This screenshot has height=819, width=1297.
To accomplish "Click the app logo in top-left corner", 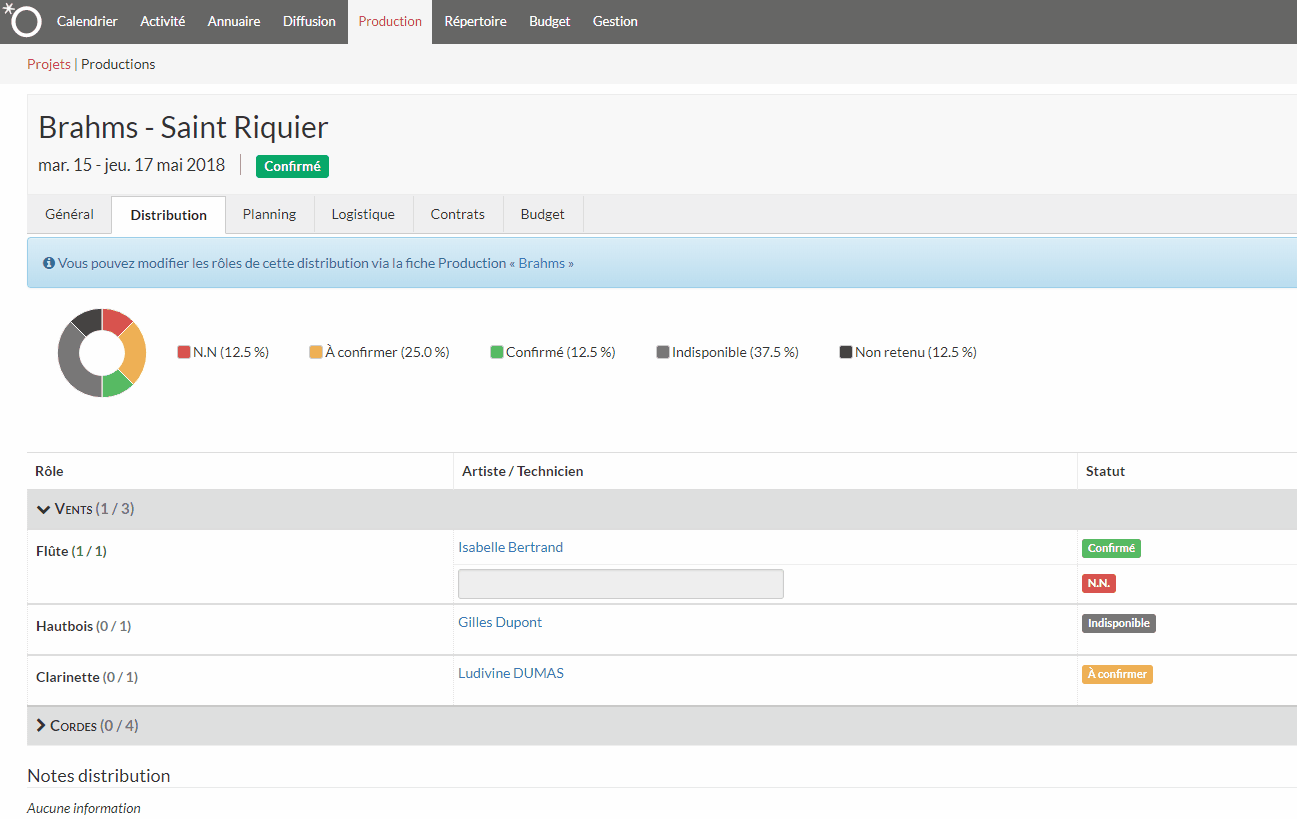I will (x=24, y=20).
